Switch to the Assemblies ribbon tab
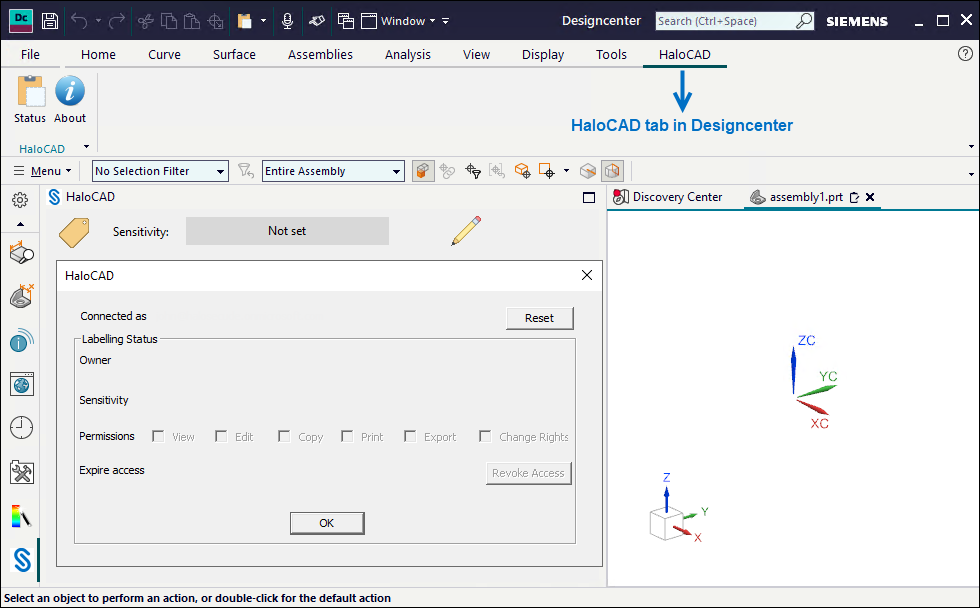The width and height of the screenshot is (980, 608). (x=320, y=54)
